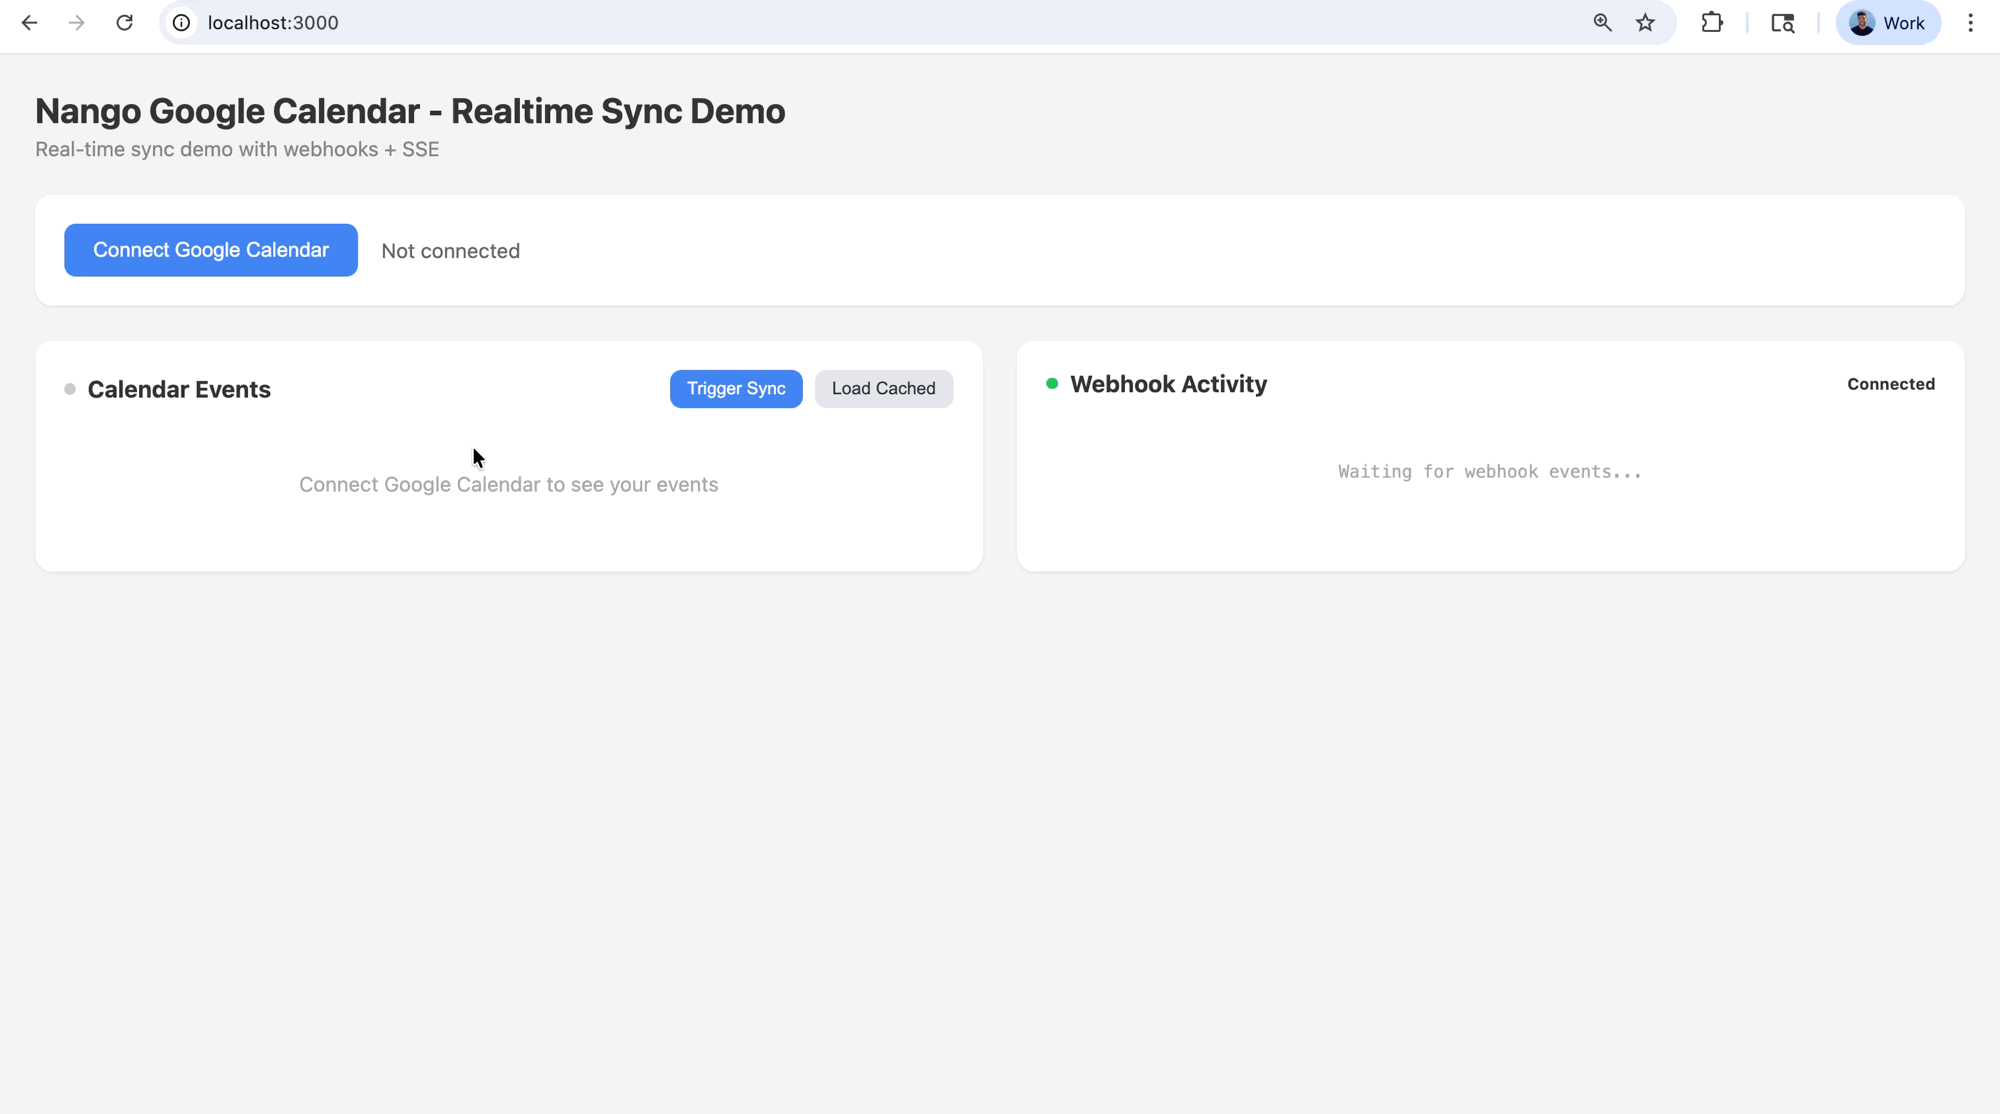
Task: Click the tab search icon
Action: 1782,23
